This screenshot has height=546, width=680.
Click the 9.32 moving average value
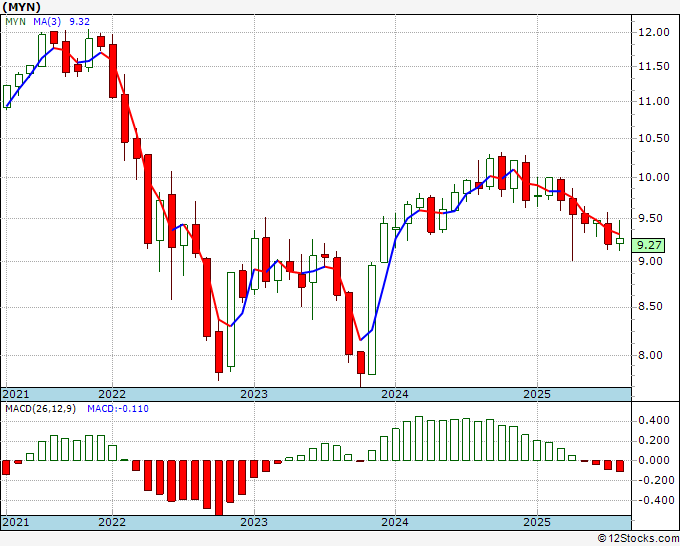click(x=80, y=22)
